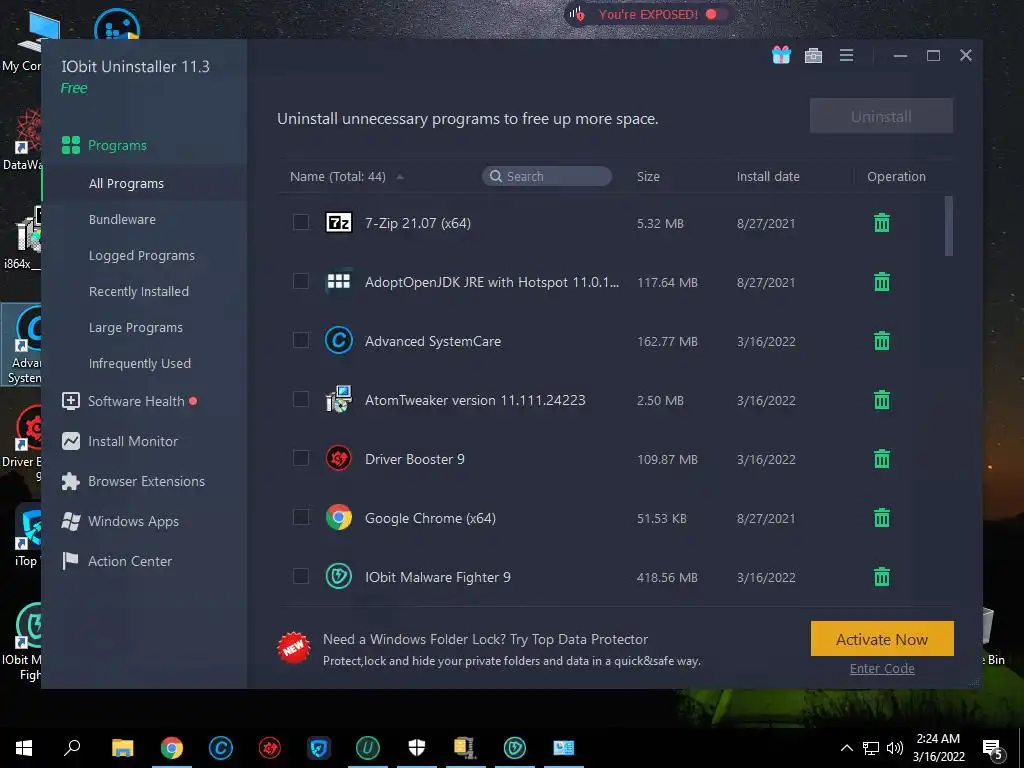Viewport: 1024px width, 768px height.
Task: Open IObit Uninstaller taskbar icon
Action: 368,748
